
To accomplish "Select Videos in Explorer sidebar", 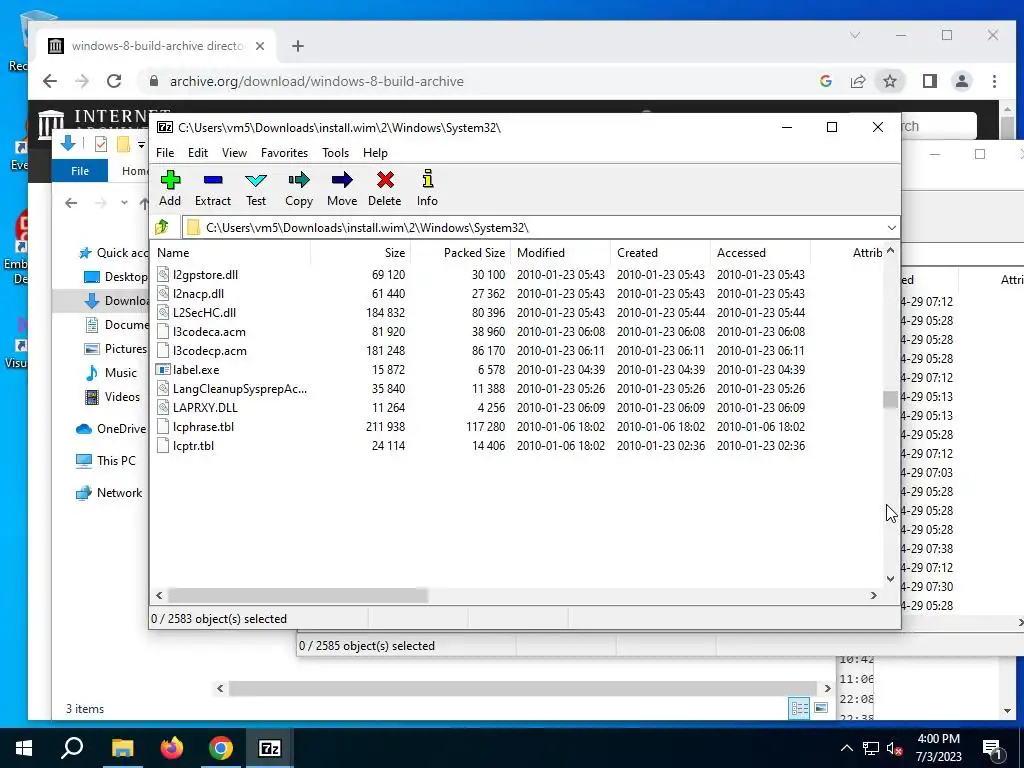I will 112,397.
